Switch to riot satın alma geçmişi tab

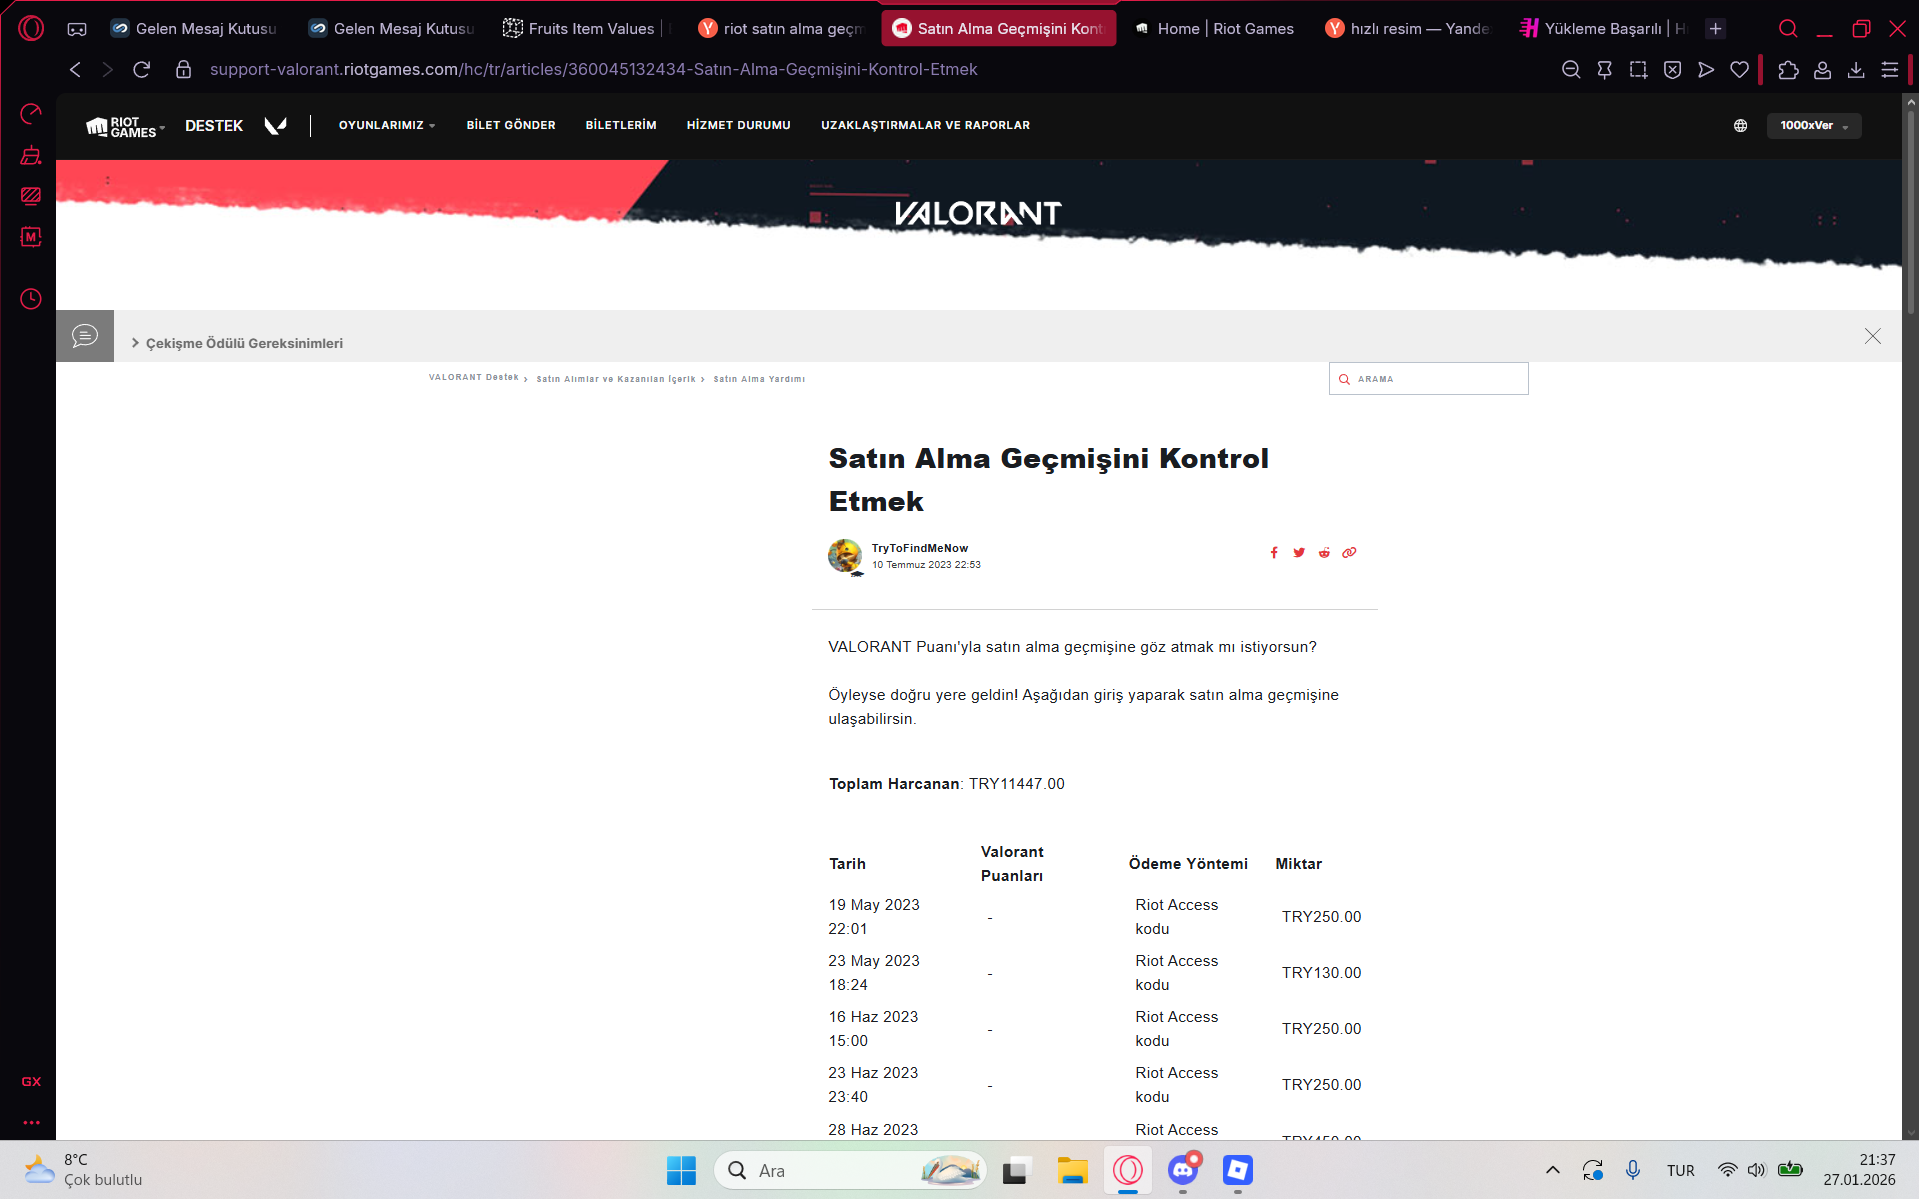point(782,29)
